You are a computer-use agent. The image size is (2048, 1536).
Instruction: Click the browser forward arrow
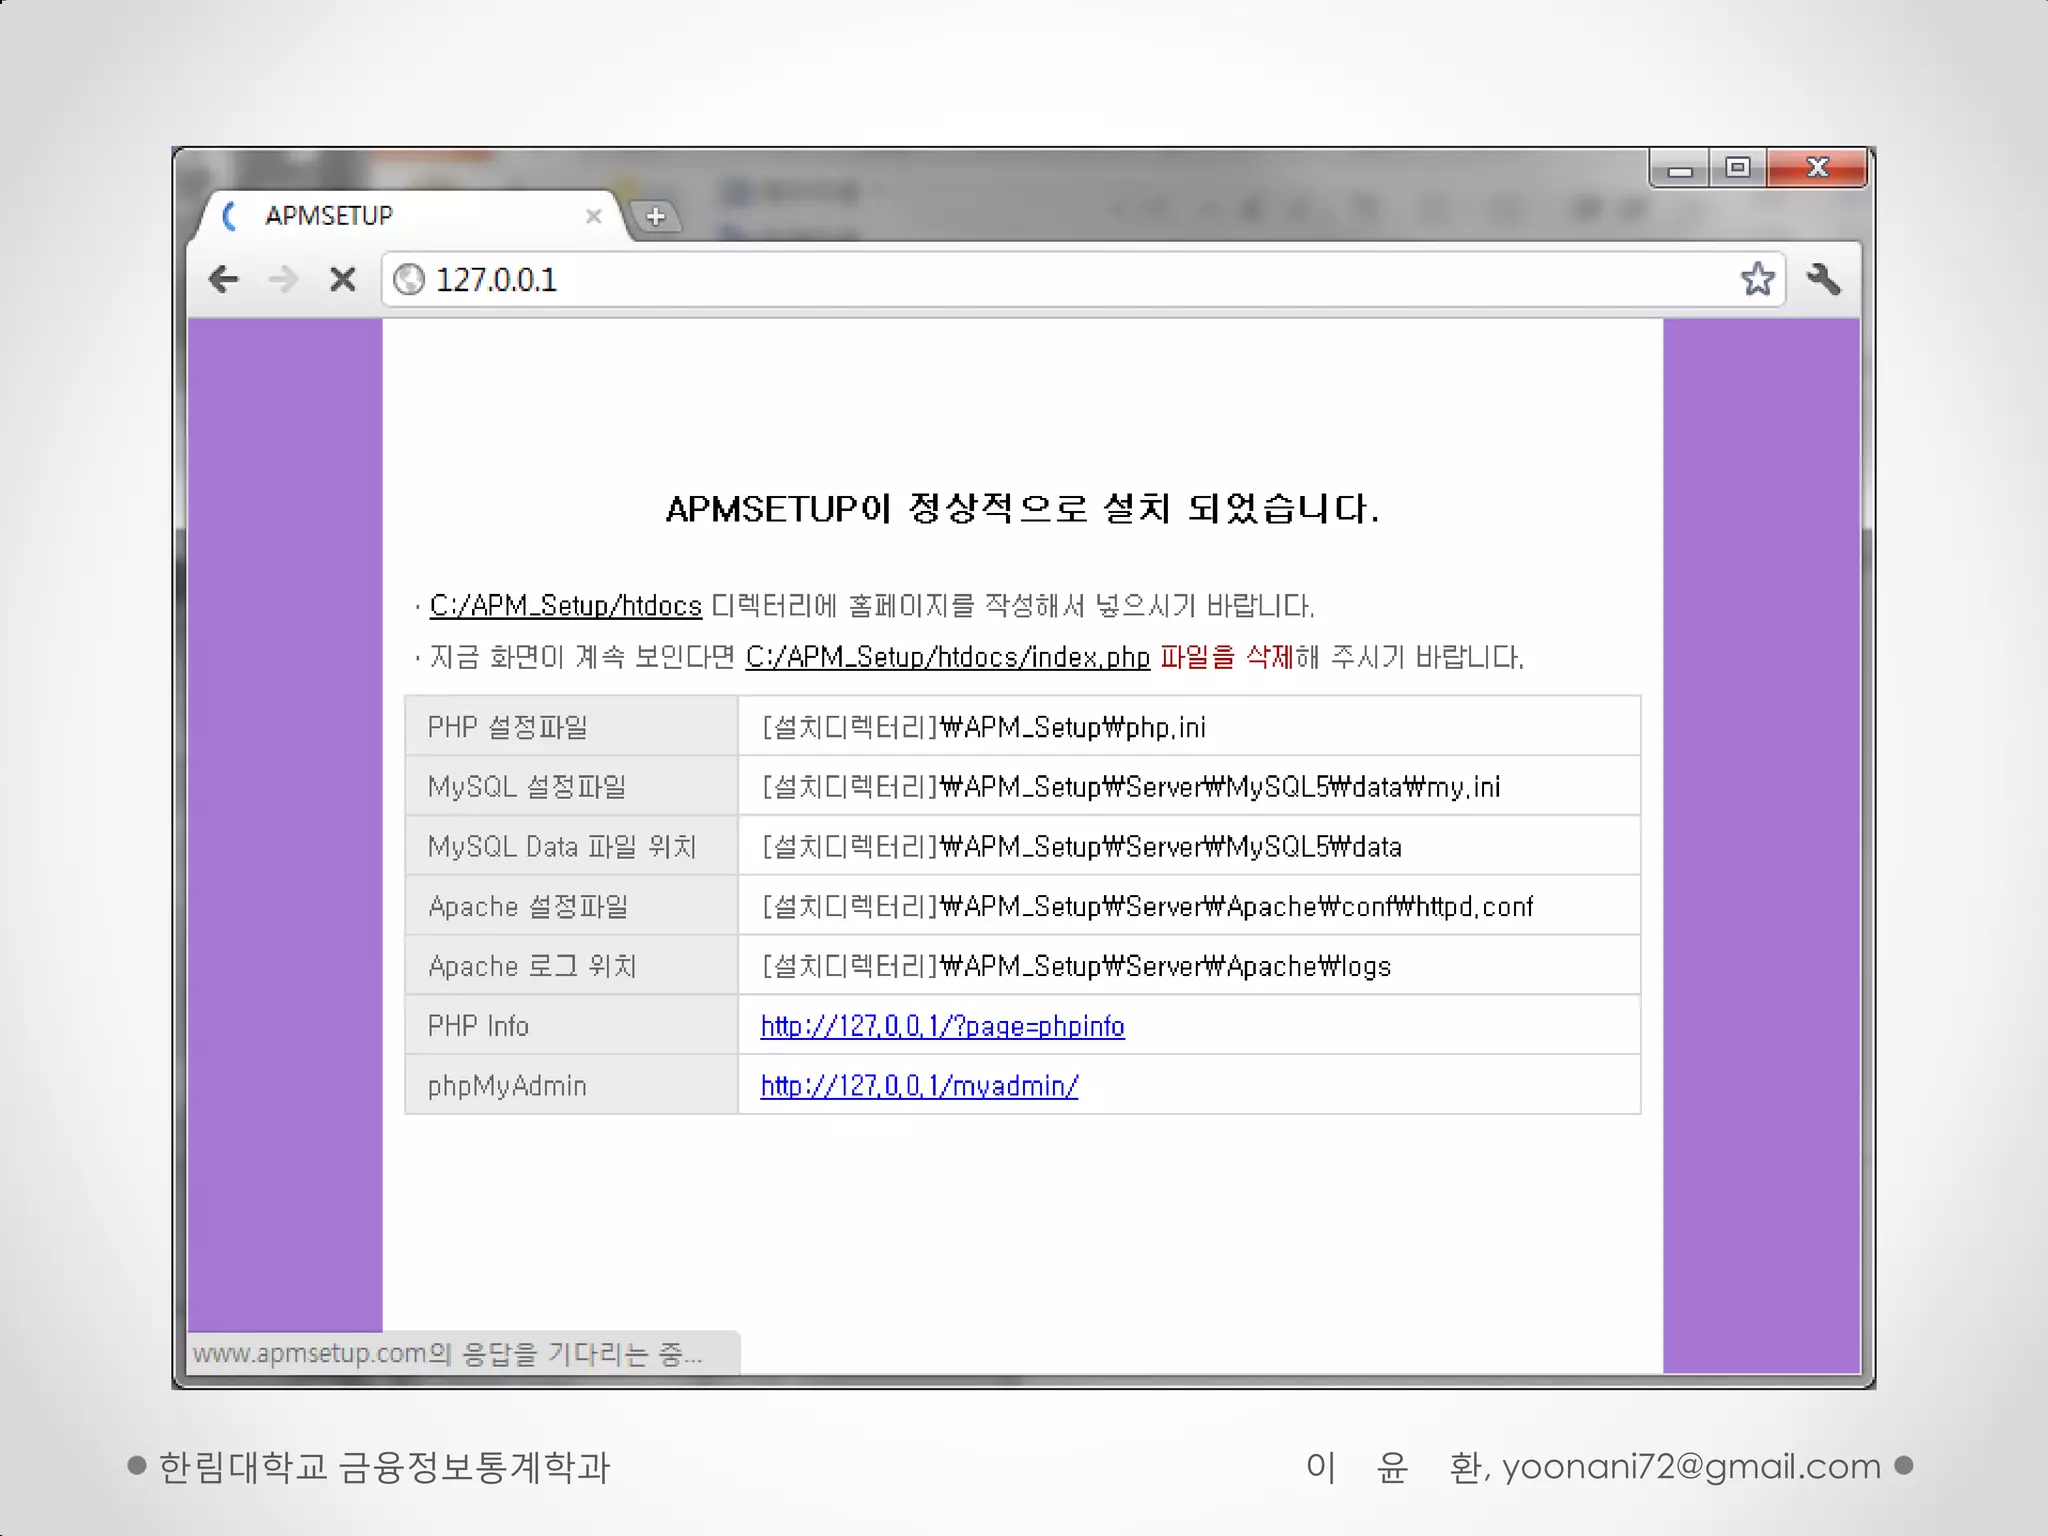284,279
